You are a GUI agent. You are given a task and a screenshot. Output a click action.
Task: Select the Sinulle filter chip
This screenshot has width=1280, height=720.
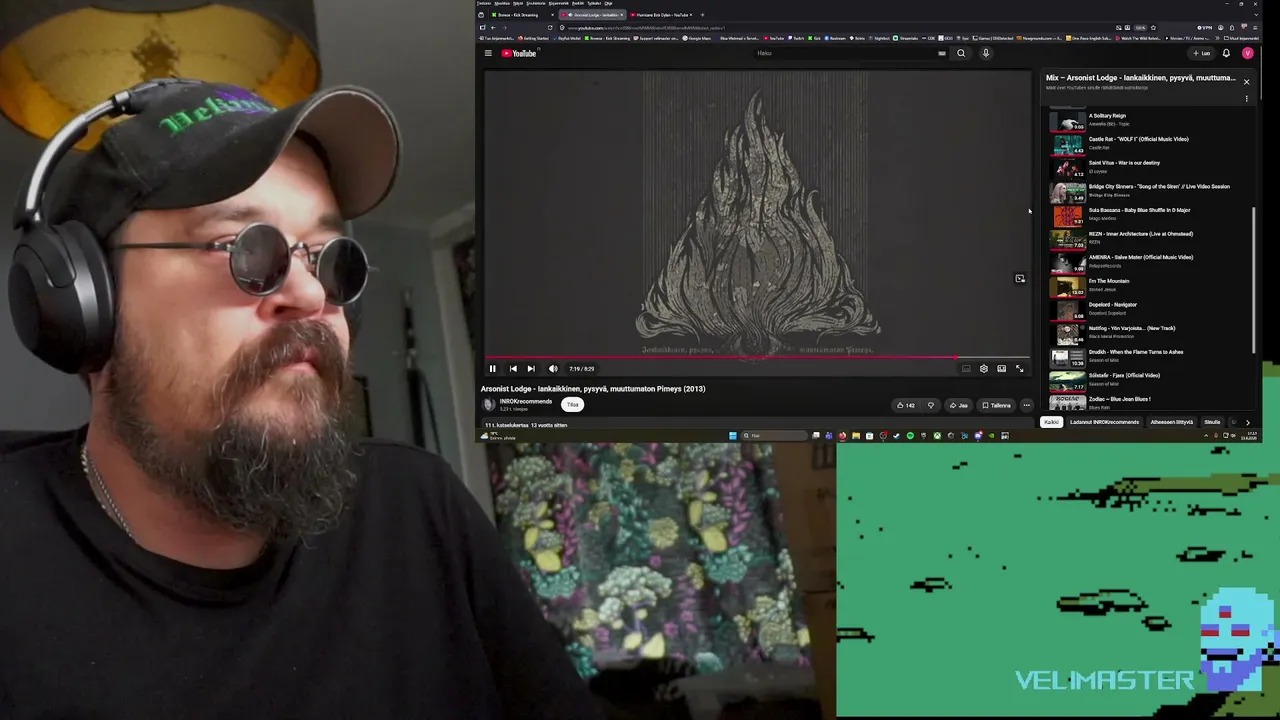click(1212, 422)
